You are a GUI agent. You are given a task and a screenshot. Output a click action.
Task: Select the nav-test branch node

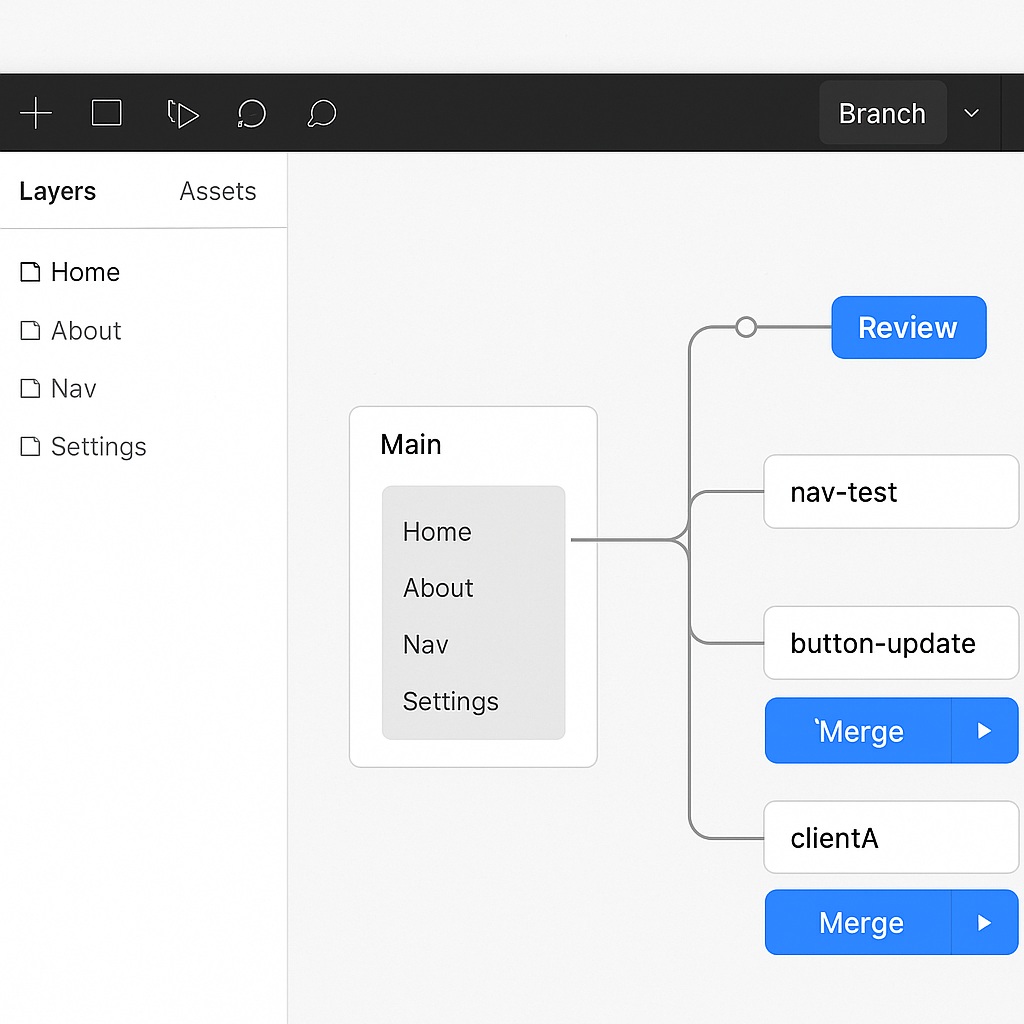point(890,491)
